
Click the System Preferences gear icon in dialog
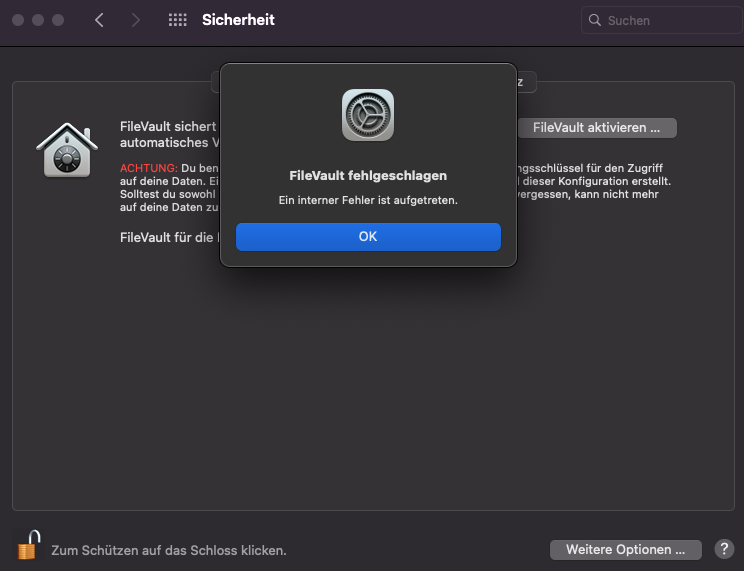(368, 115)
